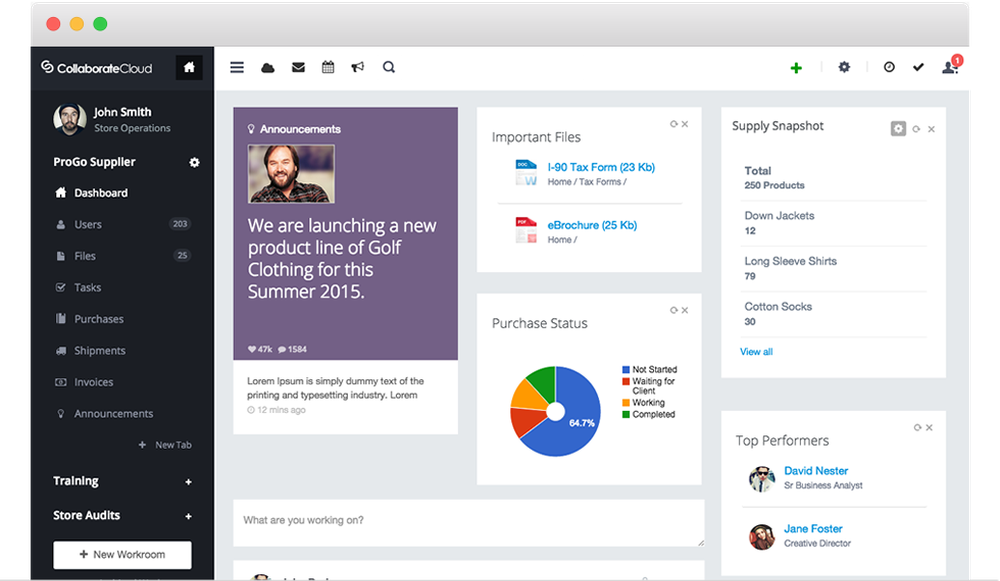Expand the Store Audits section

[190, 515]
